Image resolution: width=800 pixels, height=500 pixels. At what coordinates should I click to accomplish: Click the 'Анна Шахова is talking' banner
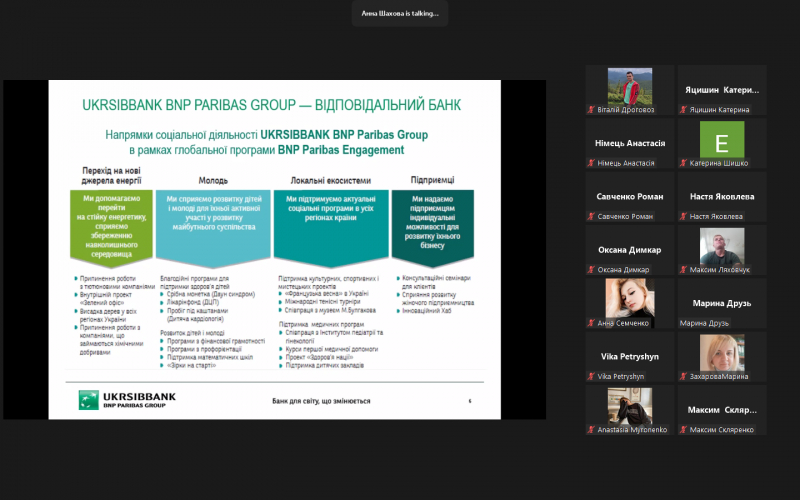[400, 14]
